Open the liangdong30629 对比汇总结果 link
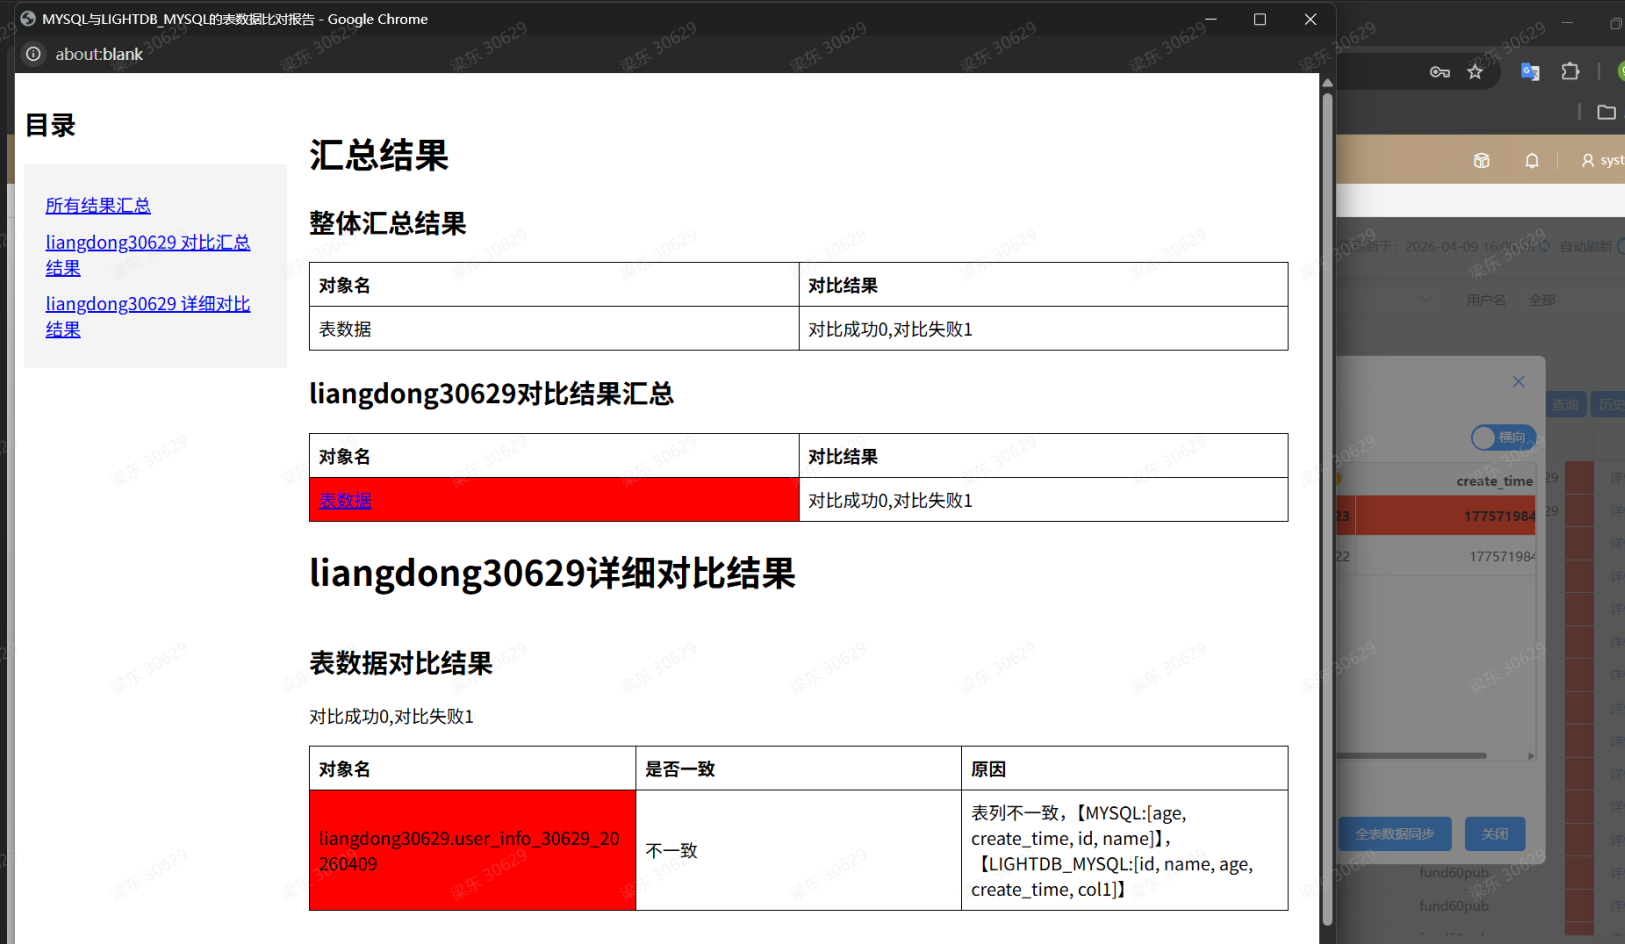Screen dimensions: 1625x944 [x=148, y=255]
